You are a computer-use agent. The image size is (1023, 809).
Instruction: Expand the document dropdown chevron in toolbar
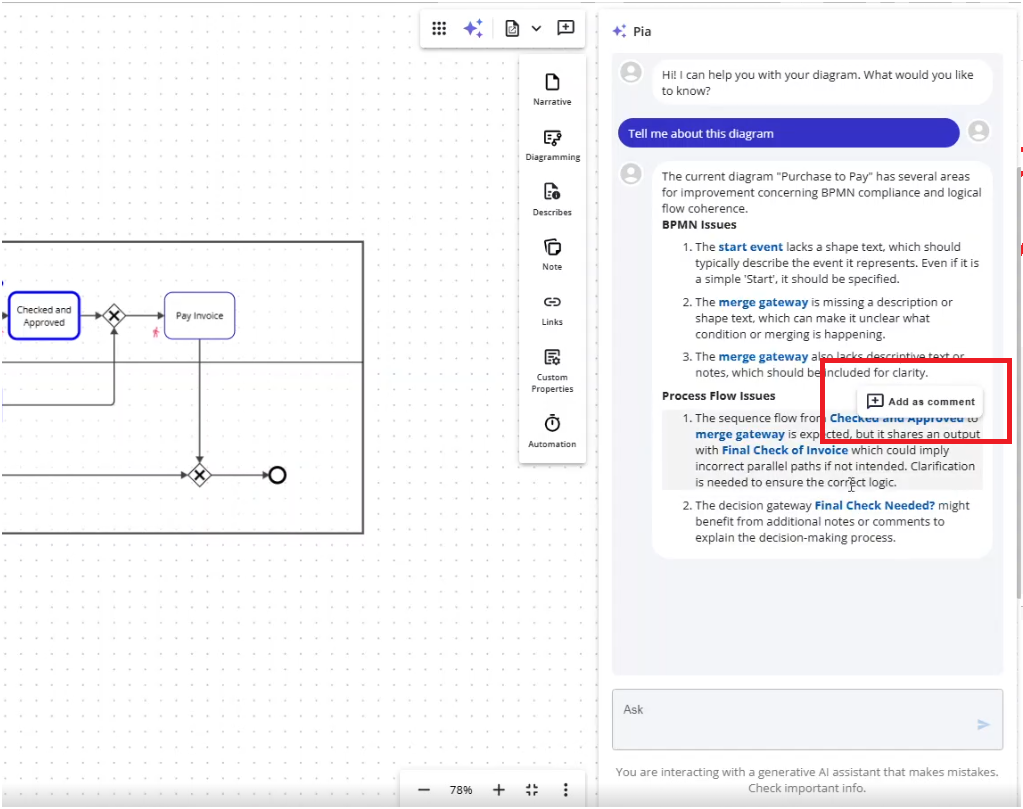coord(536,29)
